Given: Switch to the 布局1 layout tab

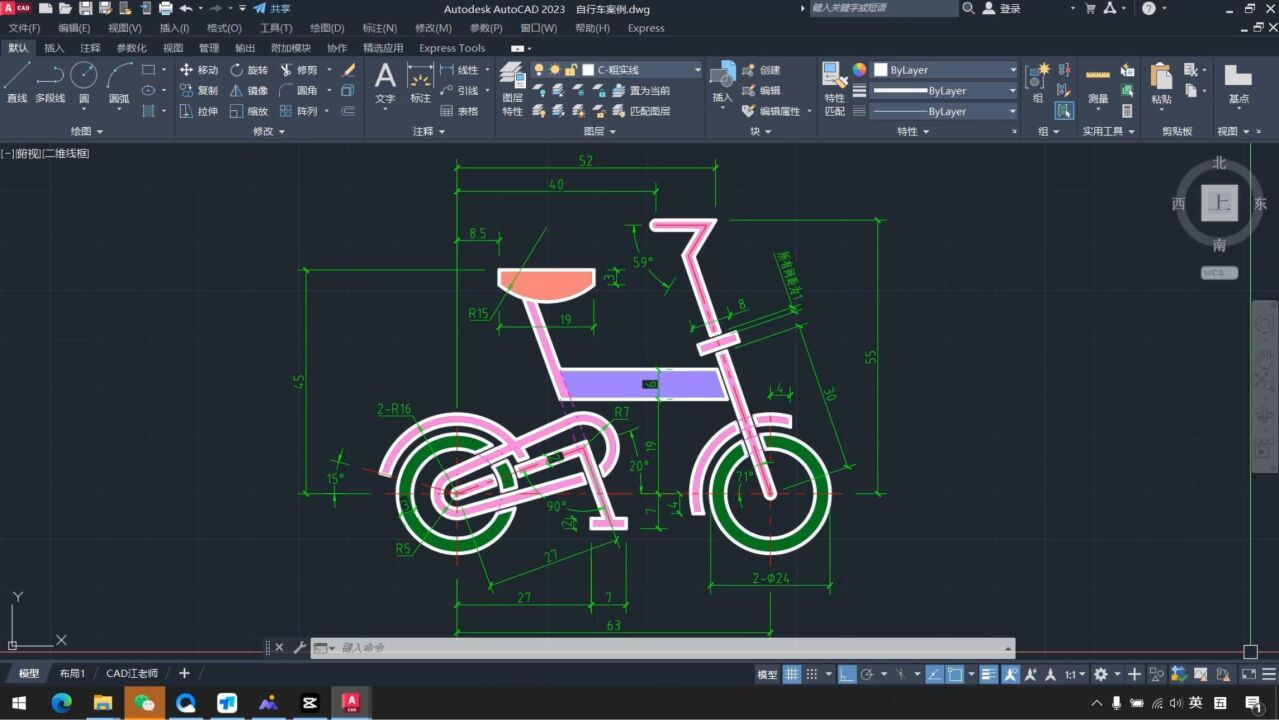Looking at the screenshot, I should coord(72,673).
